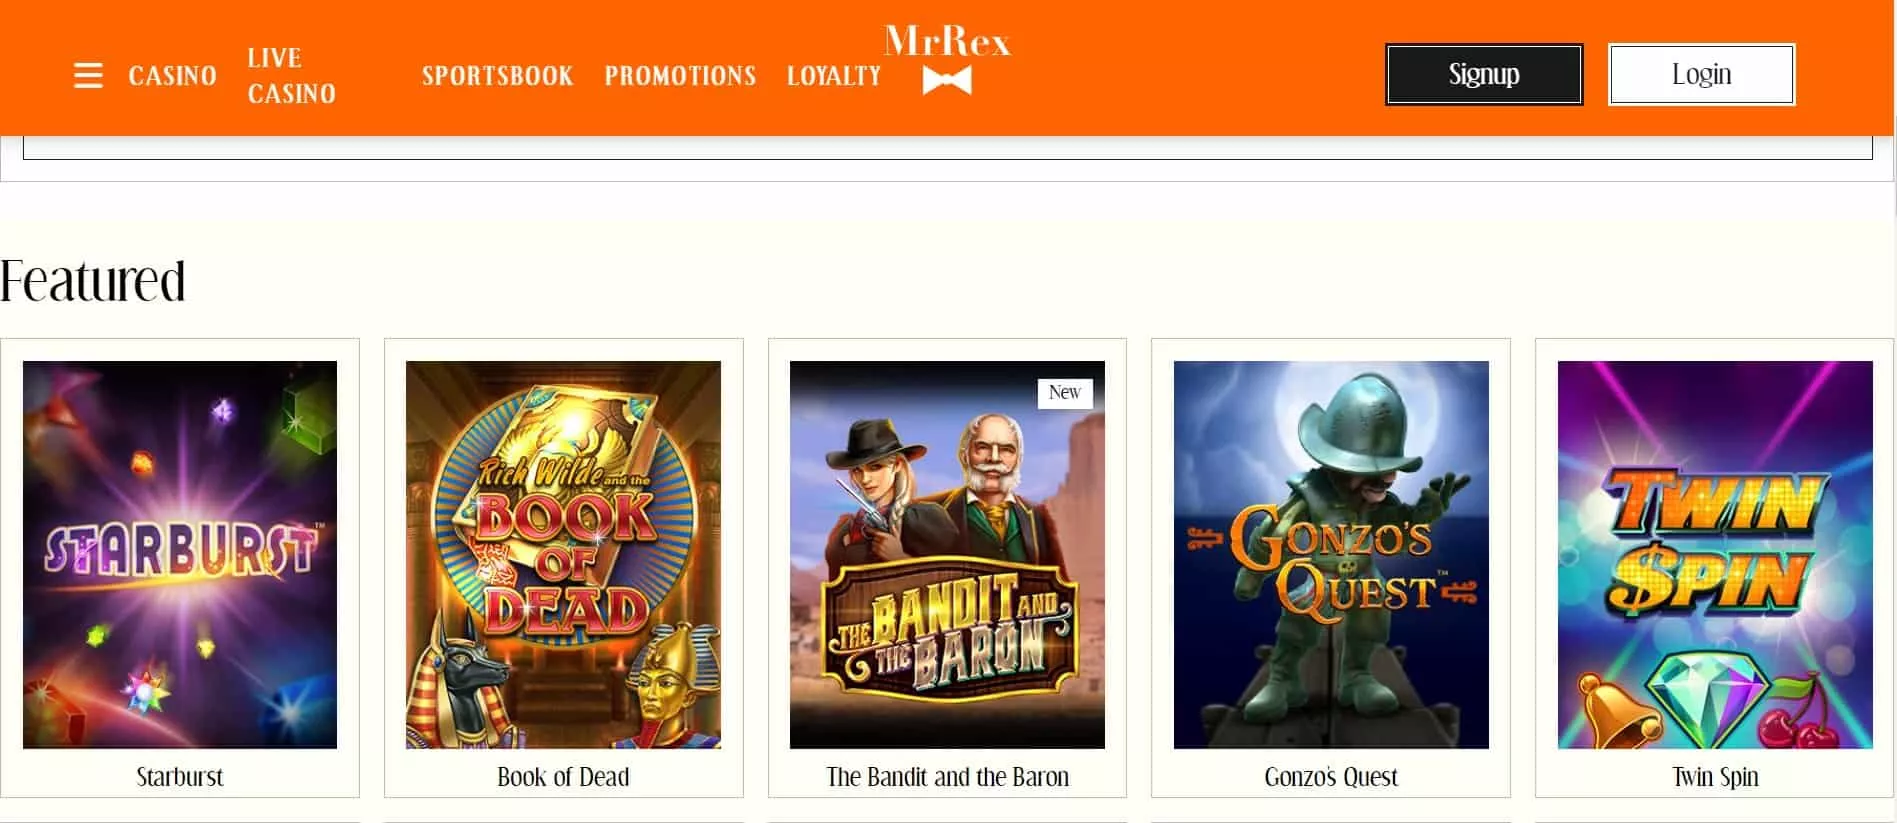Click the Book of Dead title text

click(563, 777)
